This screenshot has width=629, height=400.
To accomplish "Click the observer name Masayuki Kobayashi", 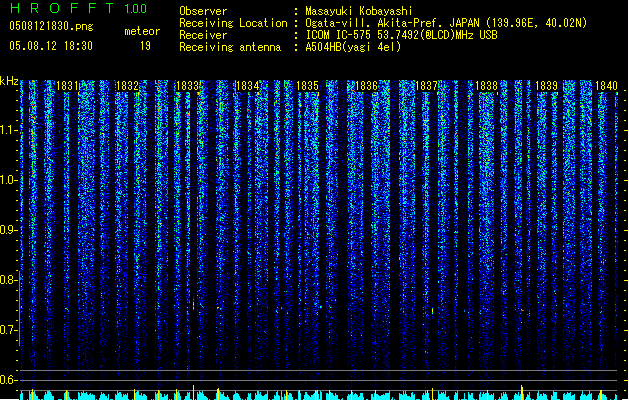I will [x=358, y=11].
